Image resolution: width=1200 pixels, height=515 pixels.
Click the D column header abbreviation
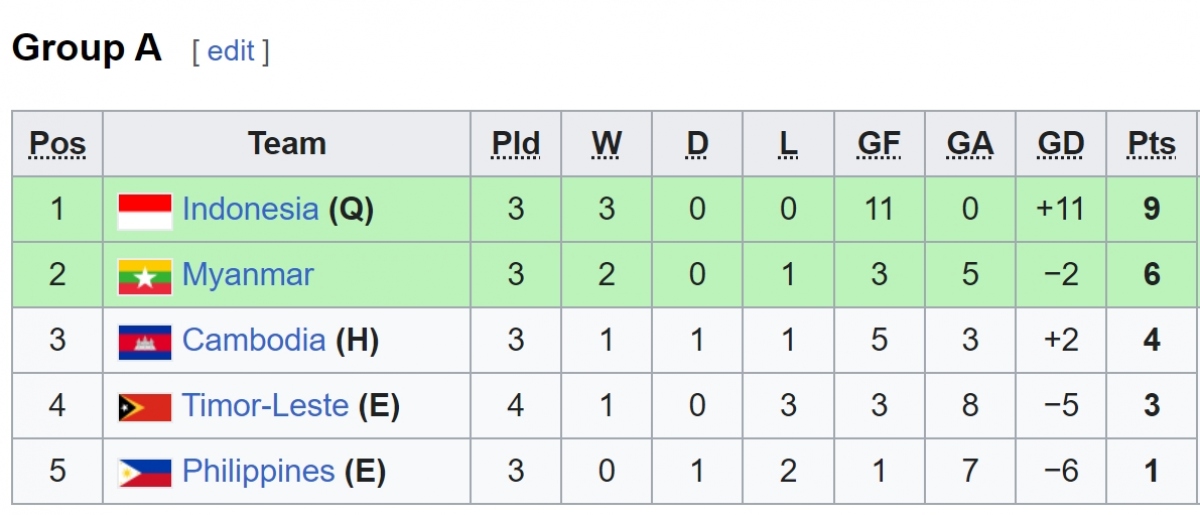click(x=697, y=145)
